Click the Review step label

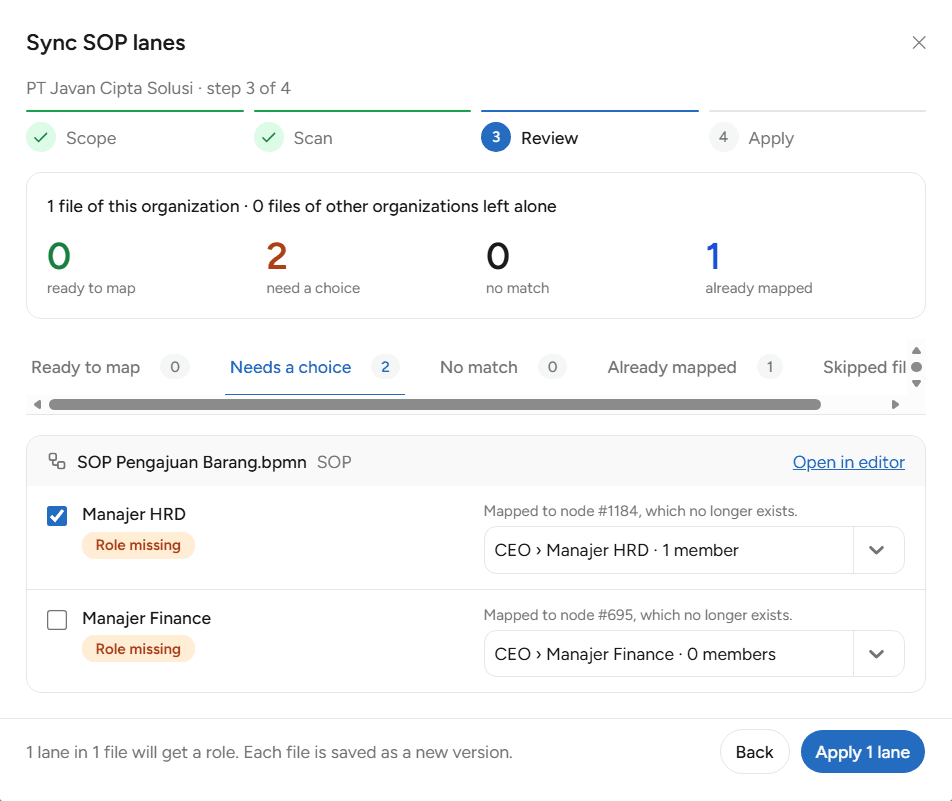[x=549, y=138]
